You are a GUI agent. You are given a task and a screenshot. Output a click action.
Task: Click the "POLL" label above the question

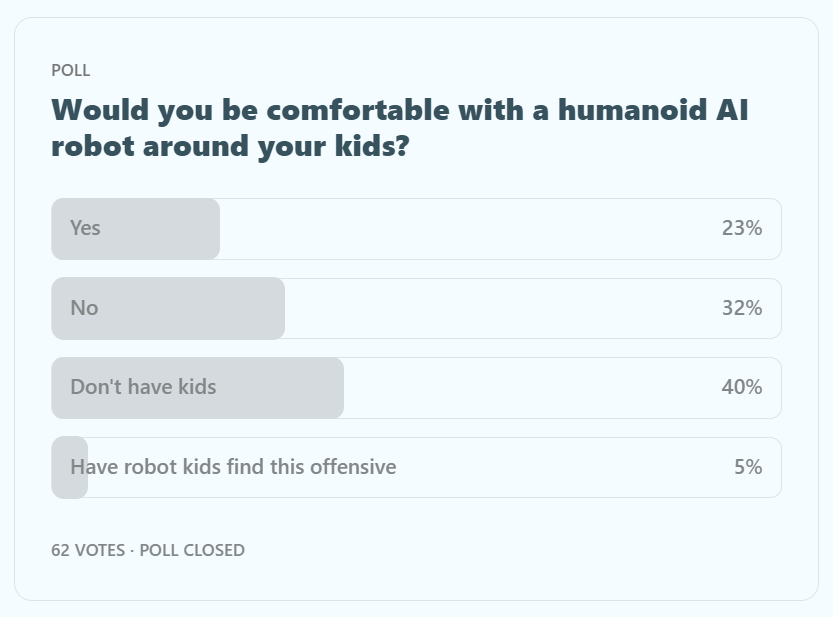click(x=71, y=70)
